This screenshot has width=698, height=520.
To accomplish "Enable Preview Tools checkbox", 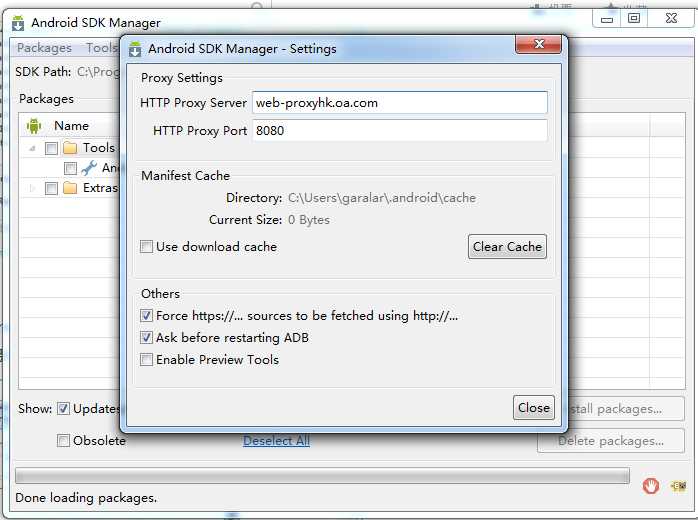I will [146, 359].
